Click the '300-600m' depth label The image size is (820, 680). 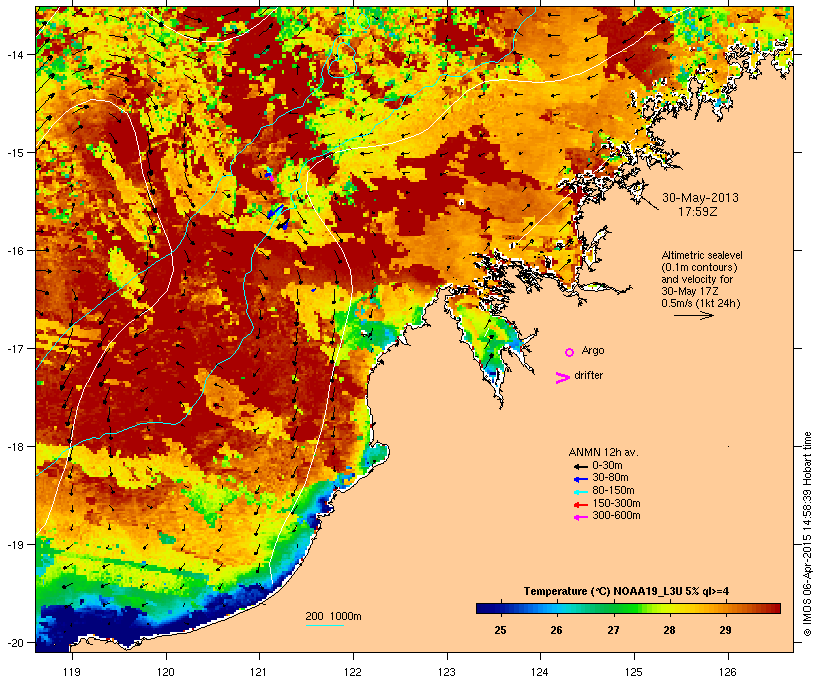coord(616,516)
